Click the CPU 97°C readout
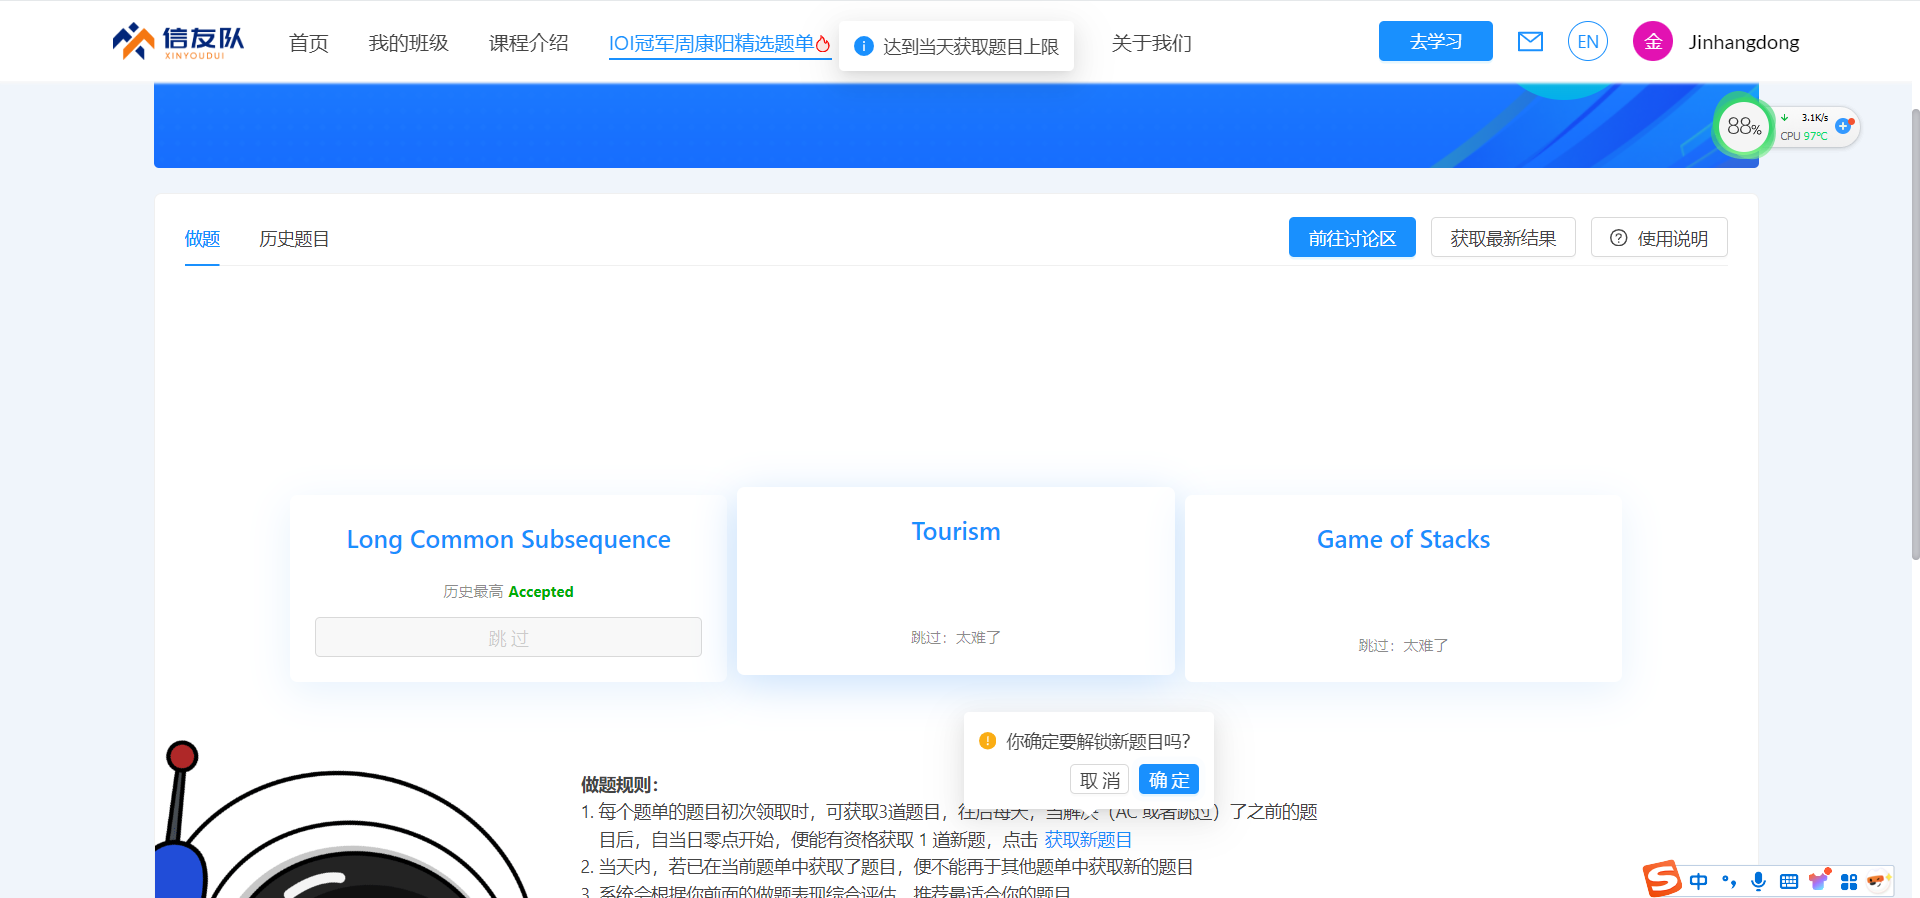The image size is (1920, 898). coord(1804,136)
